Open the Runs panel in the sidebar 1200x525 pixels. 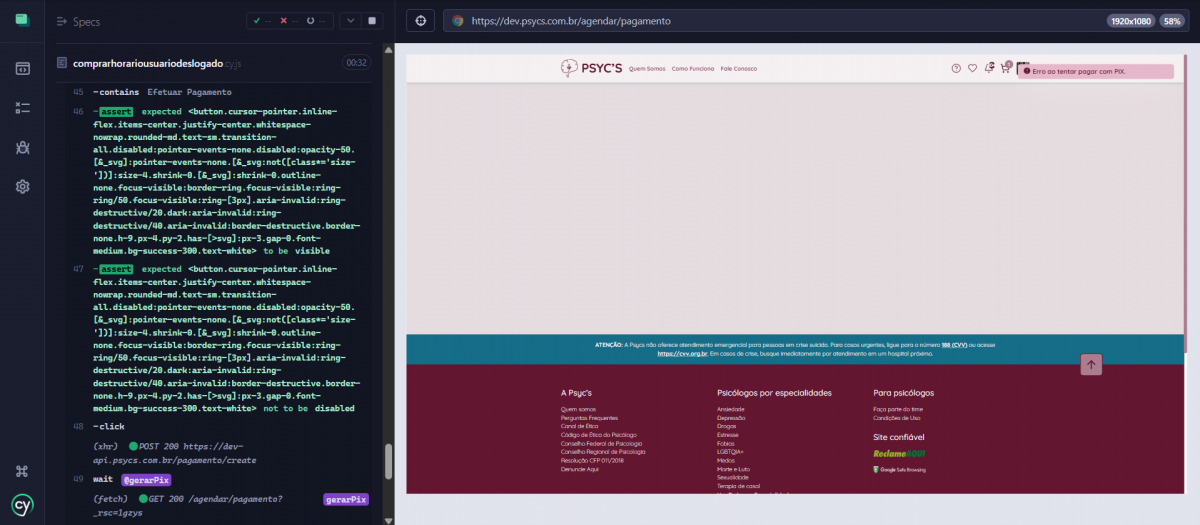point(22,108)
